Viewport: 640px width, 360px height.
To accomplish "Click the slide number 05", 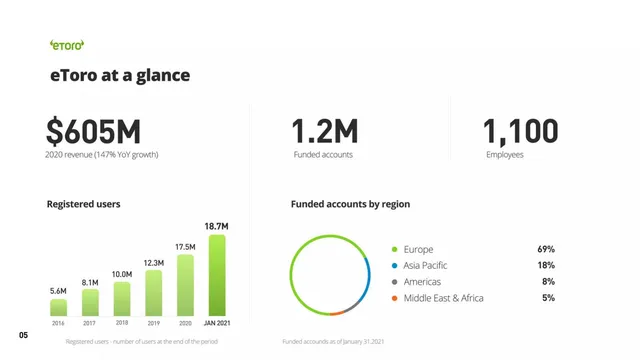I will pos(23,335).
